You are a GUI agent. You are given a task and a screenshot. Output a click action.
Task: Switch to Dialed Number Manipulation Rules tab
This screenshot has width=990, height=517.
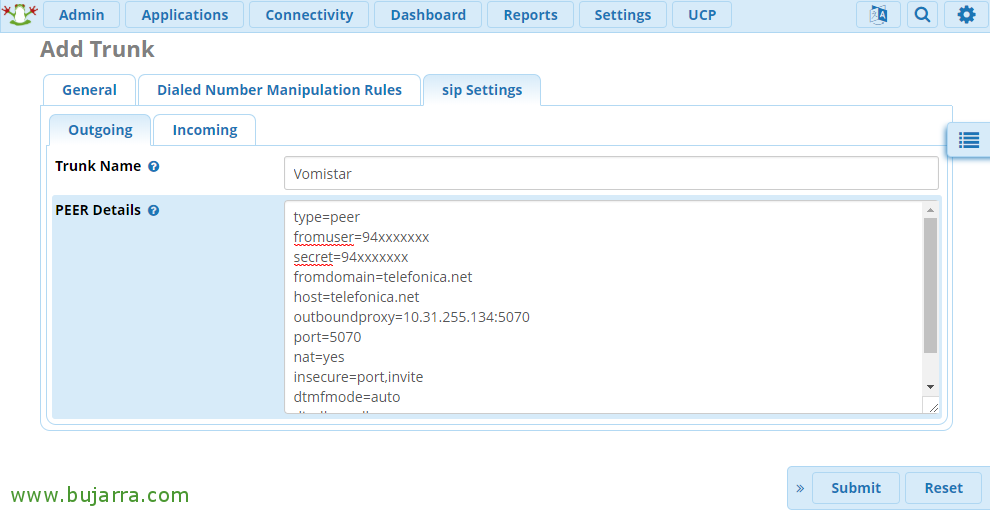click(279, 90)
